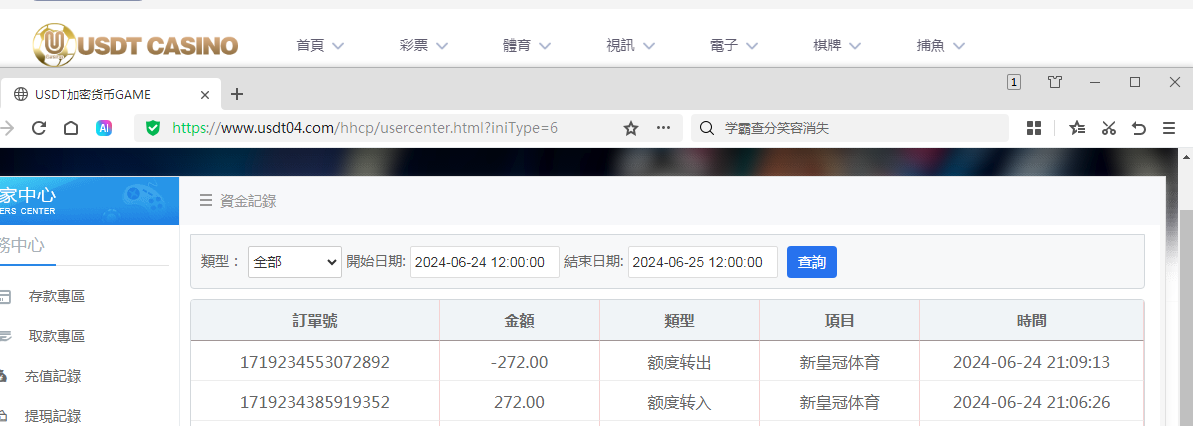This screenshot has width=1193, height=426.
Task: Click the 取款專區 sidebar icon
Action: pyautogui.click(x=5, y=336)
